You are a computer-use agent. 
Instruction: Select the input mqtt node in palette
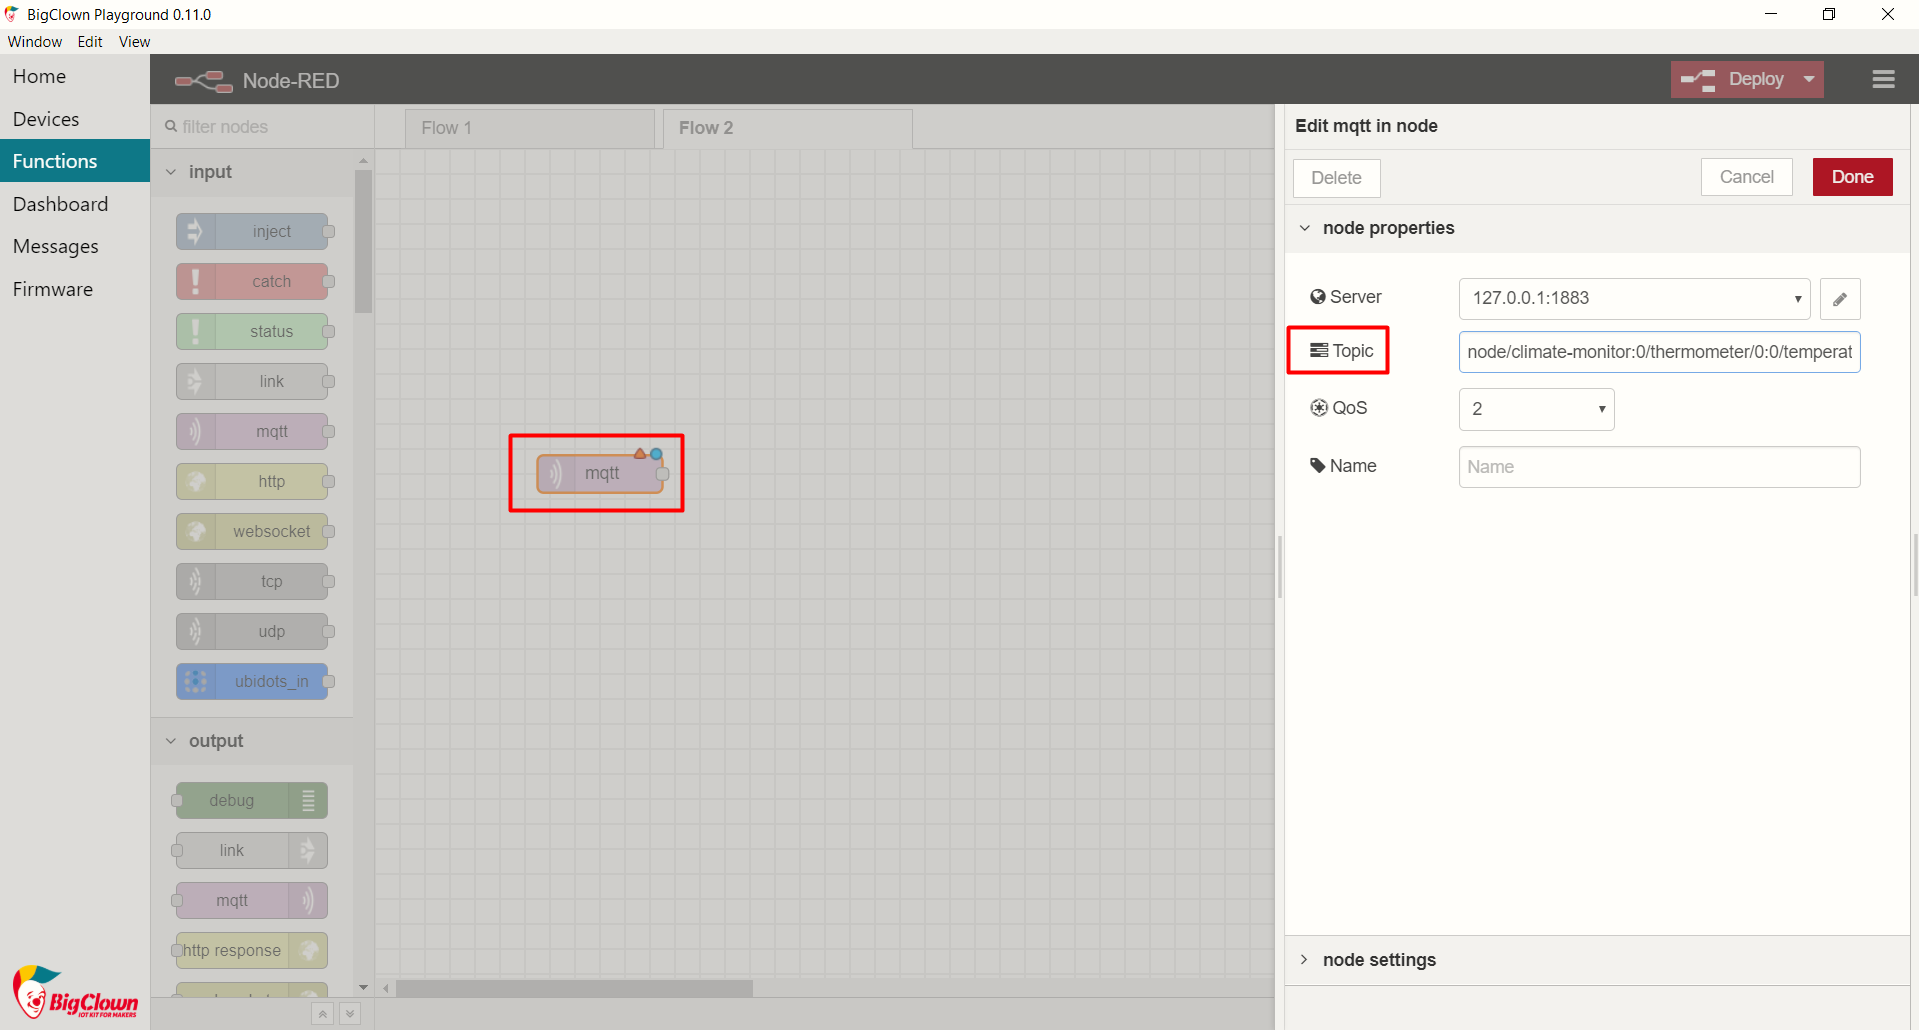click(x=252, y=431)
